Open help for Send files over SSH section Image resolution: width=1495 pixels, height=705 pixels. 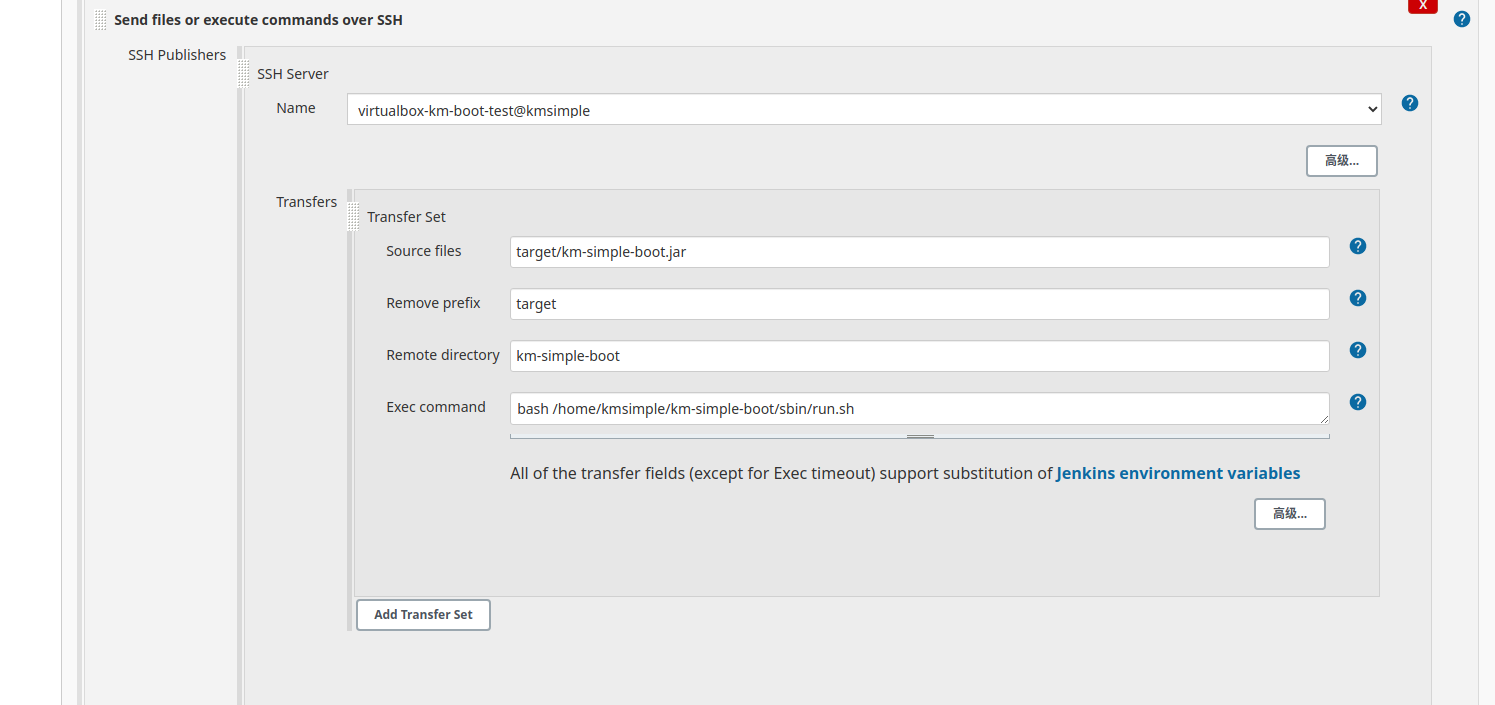coord(1462,19)
